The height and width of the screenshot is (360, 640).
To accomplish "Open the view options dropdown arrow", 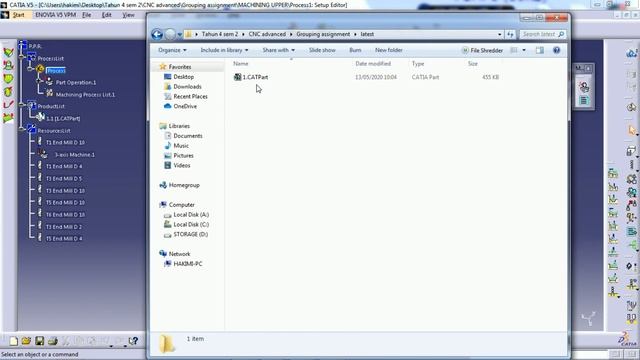I will [524, 50].
